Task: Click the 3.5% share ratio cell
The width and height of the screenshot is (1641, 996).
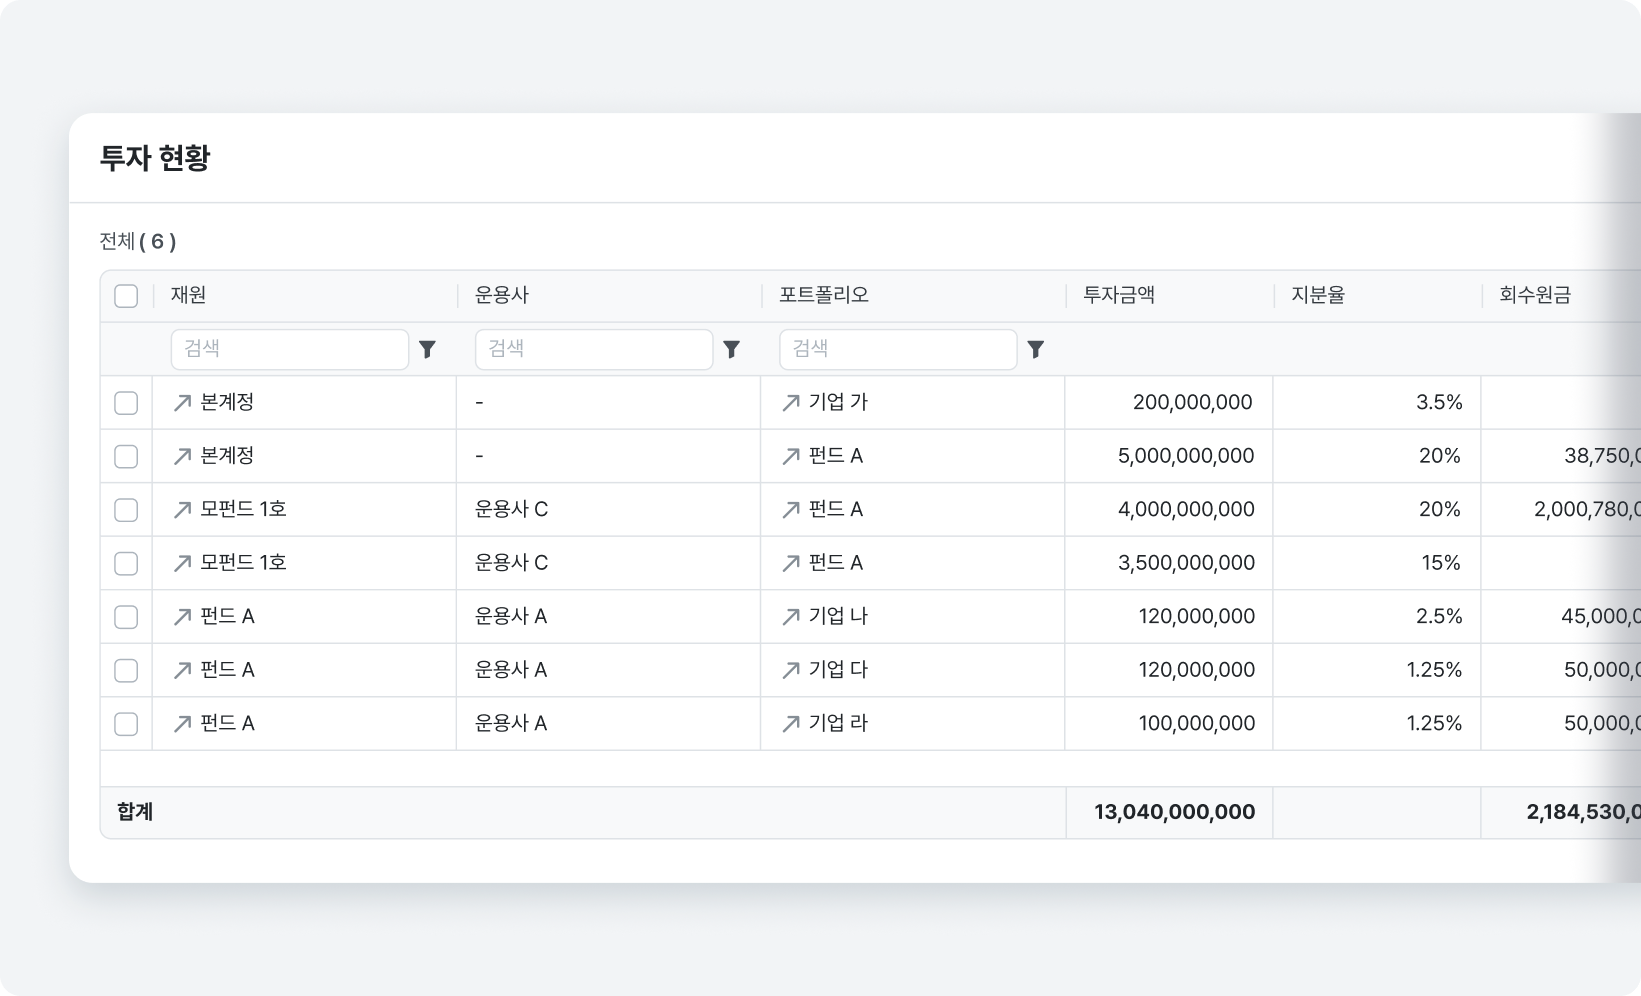Action: tap(1376, 402)
